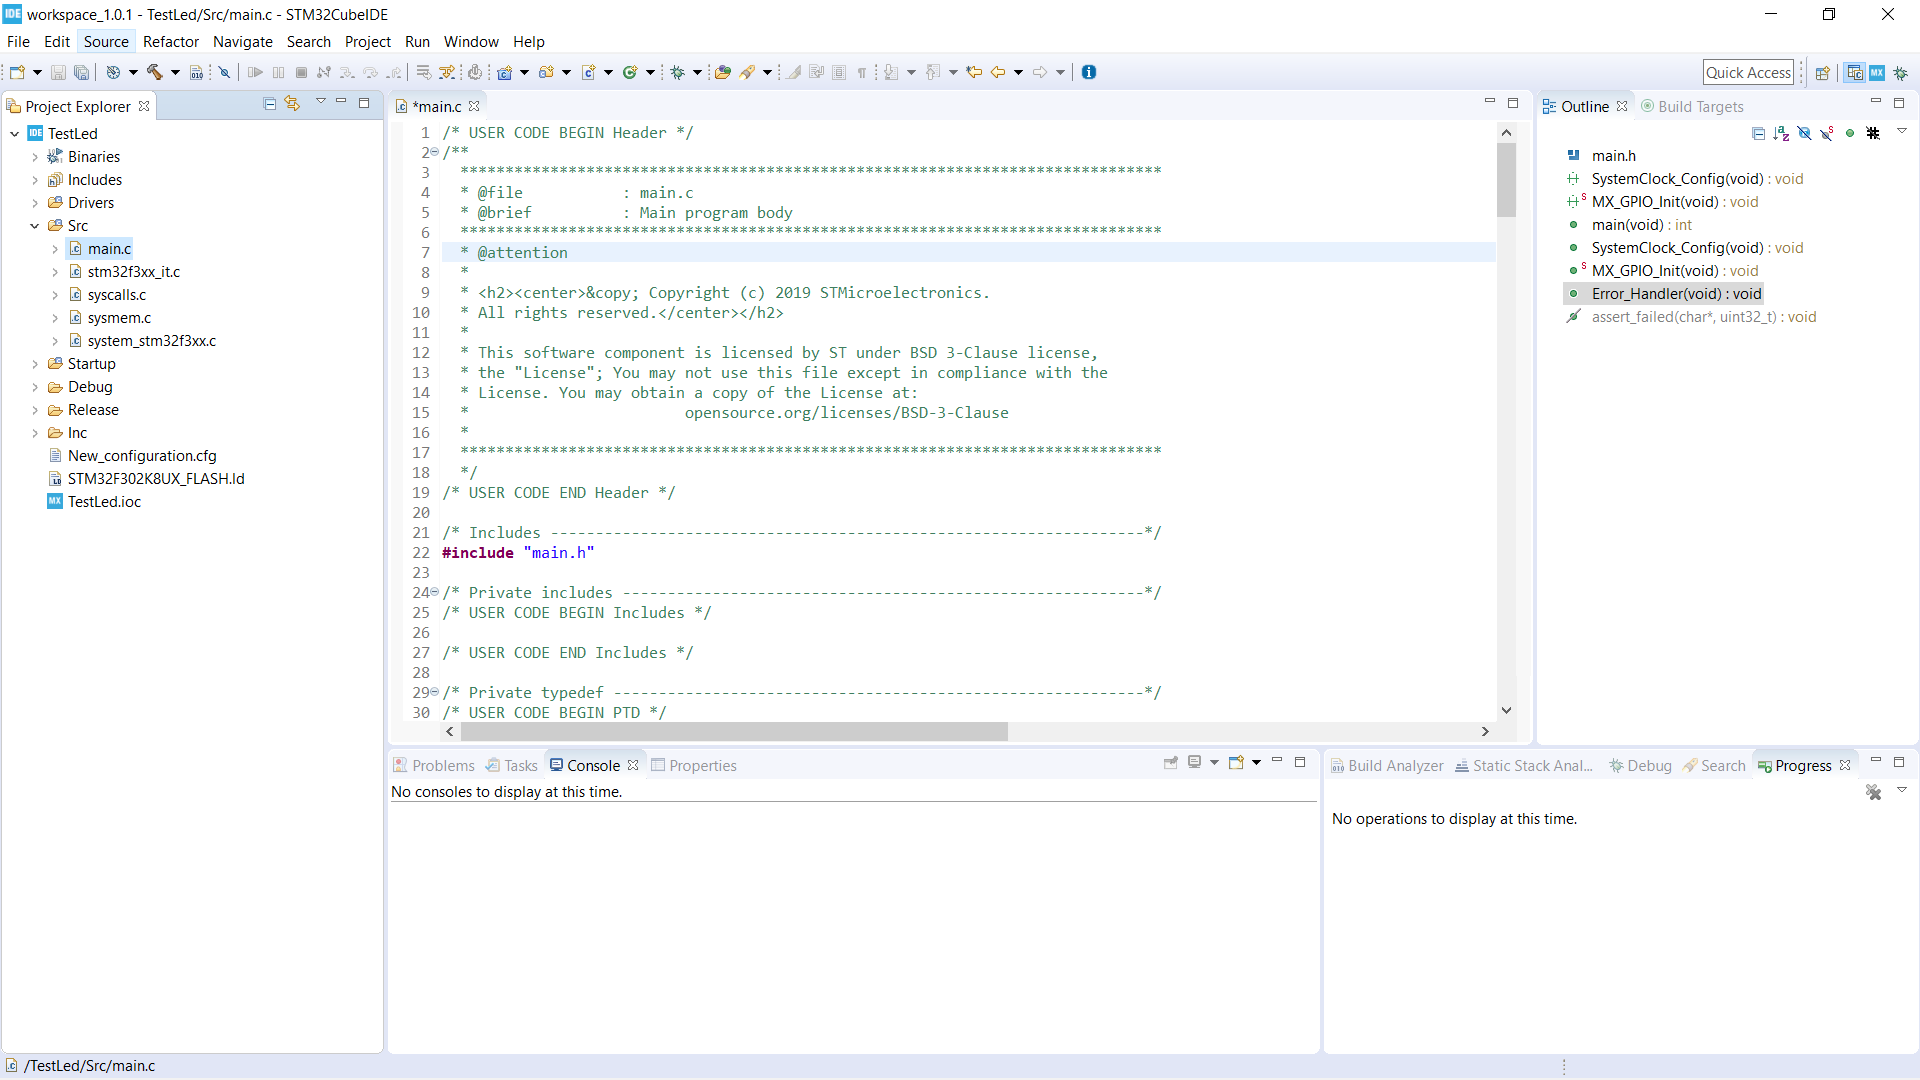Screen dimensions: 1920x1080
Task: Click the Save All toolbar icon
Action: point(82,72)
